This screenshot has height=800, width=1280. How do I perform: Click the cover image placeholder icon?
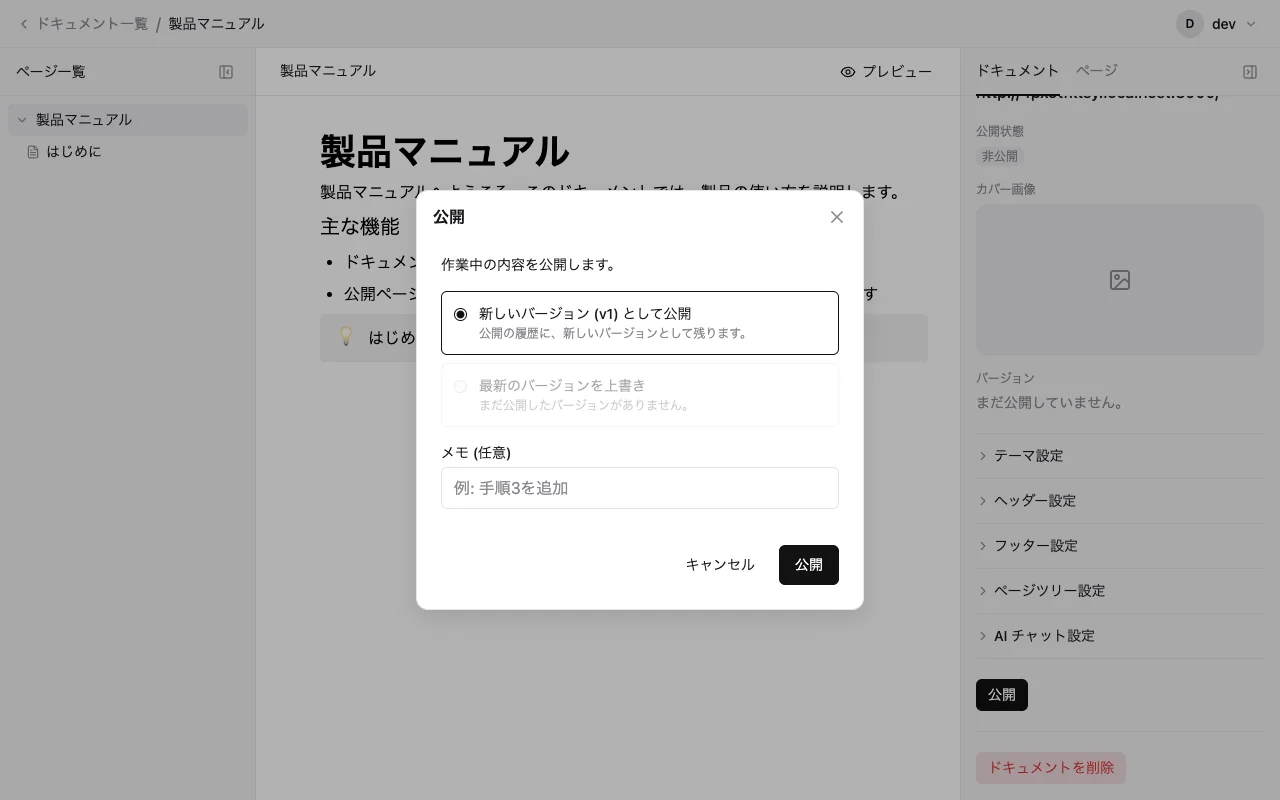point(1120,280)
